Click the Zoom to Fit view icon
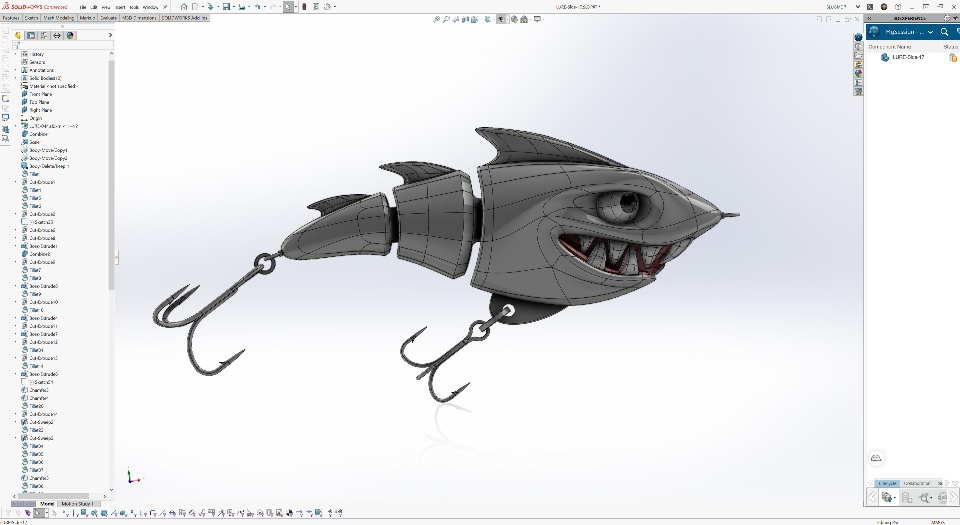Image resolution: width=960 pixels, height=525 pixels. [x=439, y=19]
